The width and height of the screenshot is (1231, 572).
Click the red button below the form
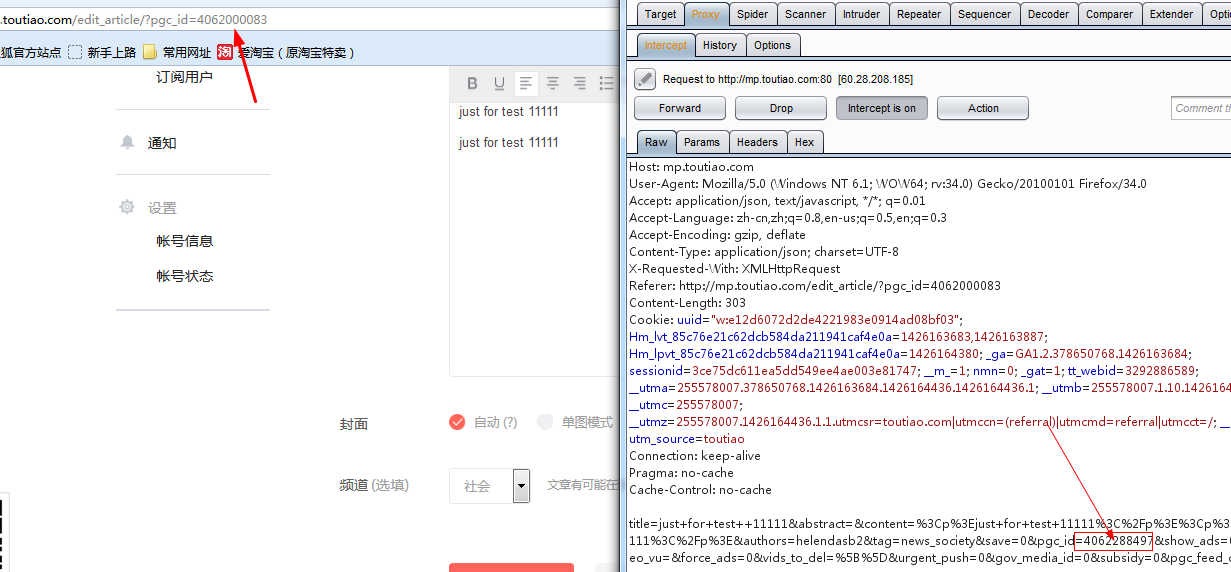click(511, 567)
